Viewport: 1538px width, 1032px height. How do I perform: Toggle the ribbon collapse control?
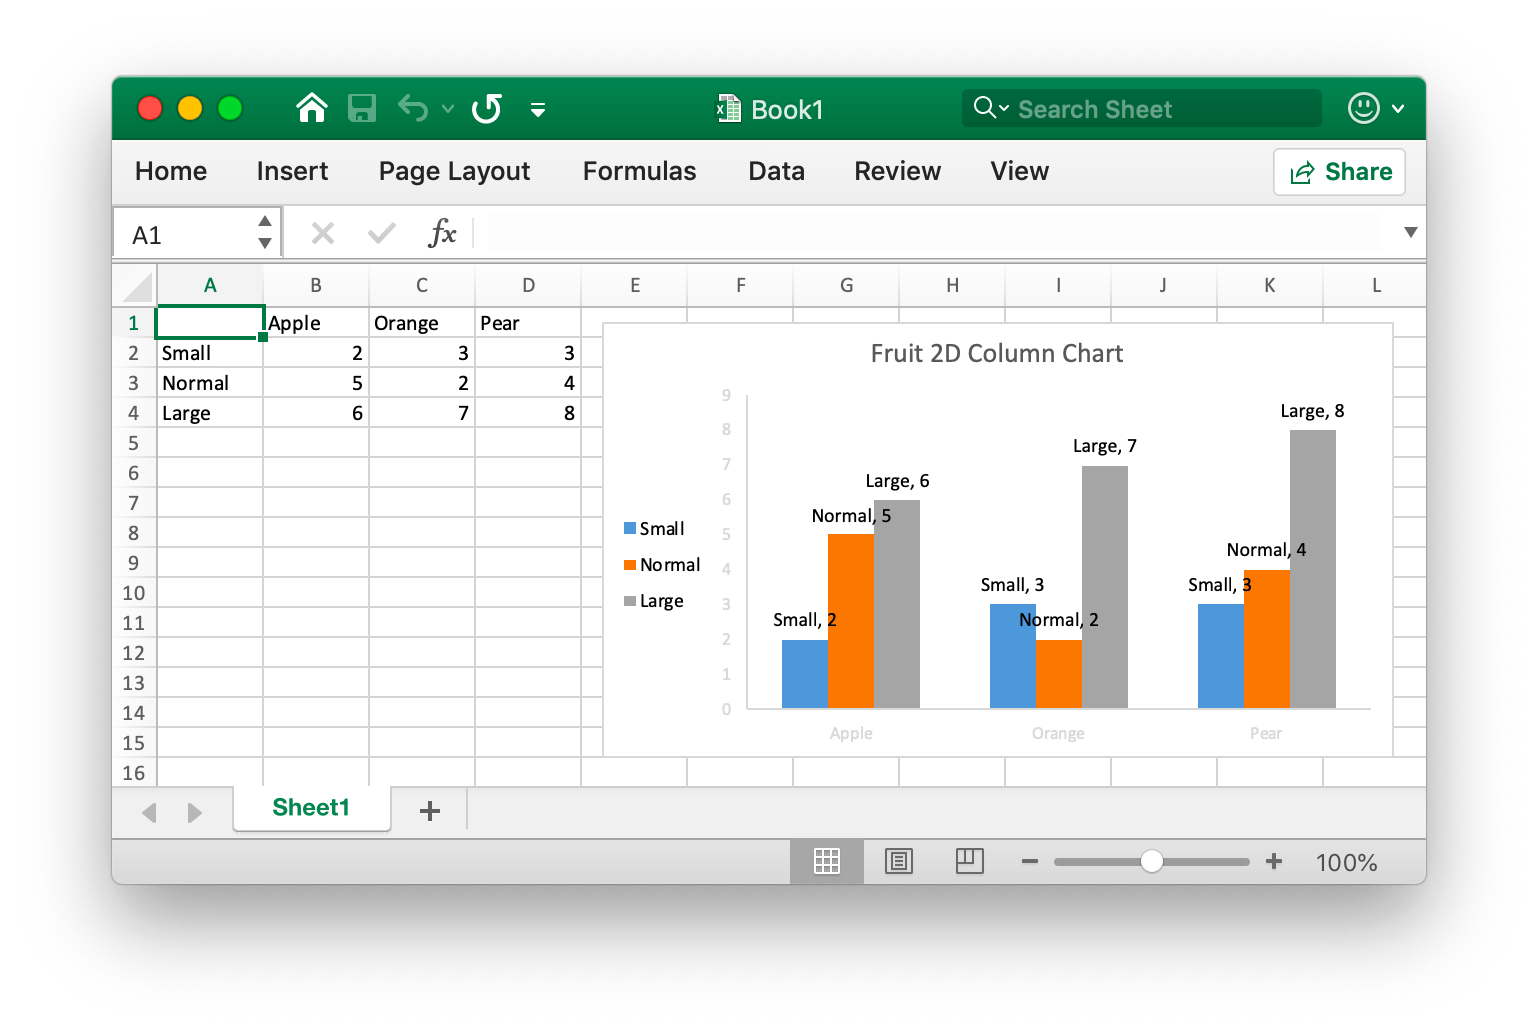[539, 110]
